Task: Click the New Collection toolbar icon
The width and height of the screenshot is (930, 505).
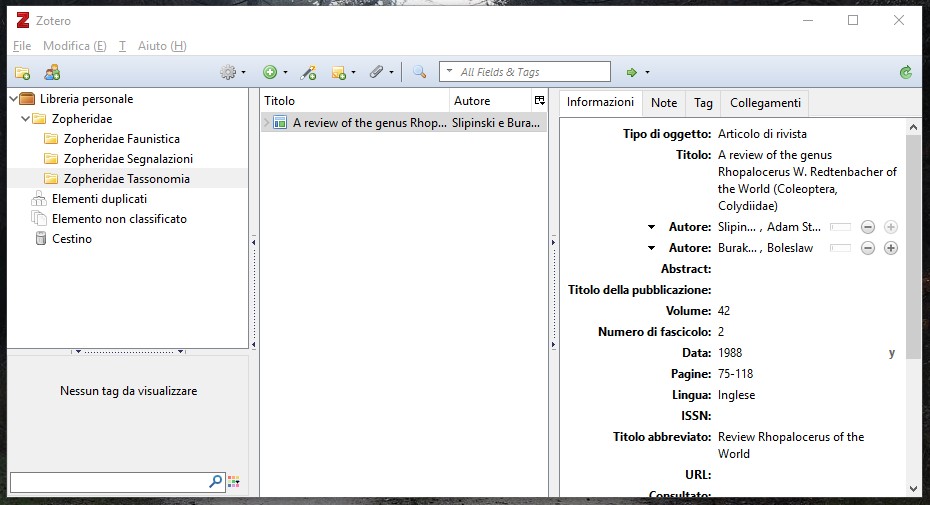Action: pyautogui.click(x=21, y=72)
